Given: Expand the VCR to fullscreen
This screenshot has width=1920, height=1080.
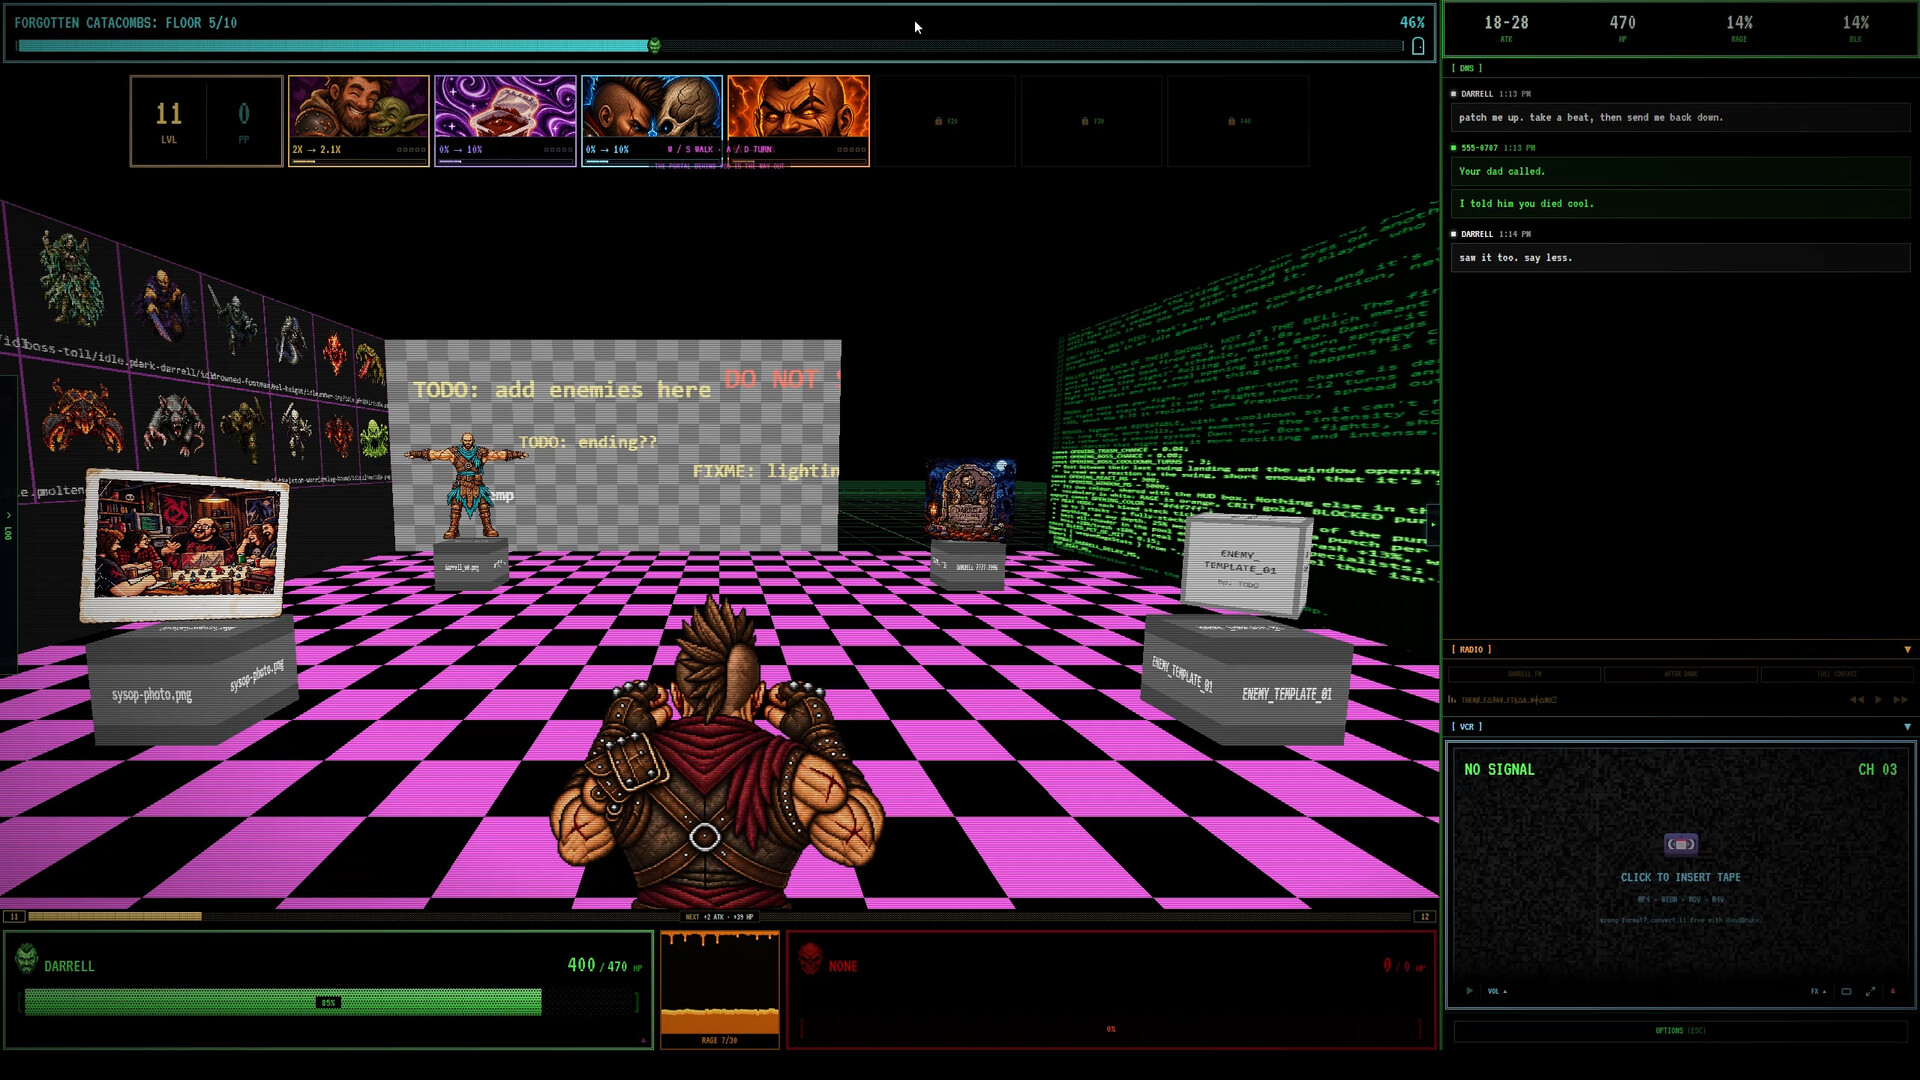Looking at the screenshot, I should (x=1870, y=991).
